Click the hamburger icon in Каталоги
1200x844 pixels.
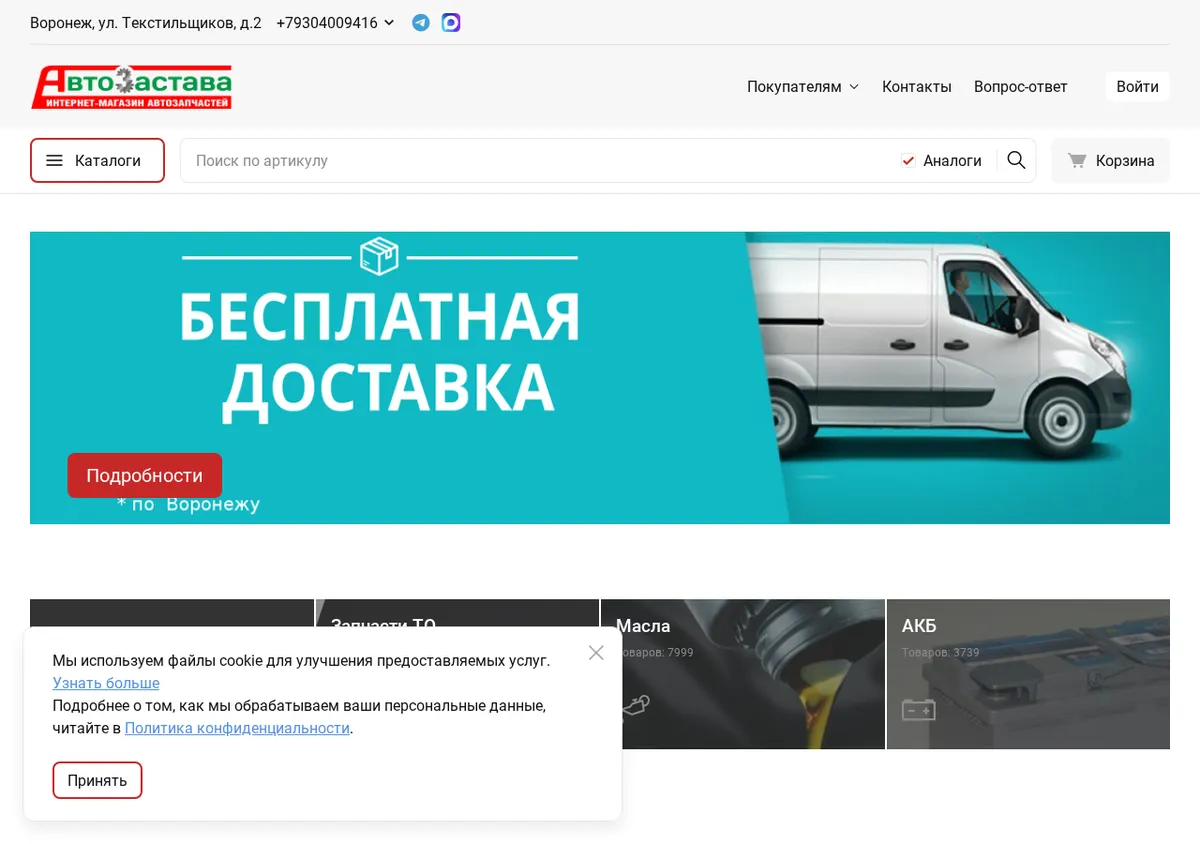pyautogui.click(x=55, y=160)
